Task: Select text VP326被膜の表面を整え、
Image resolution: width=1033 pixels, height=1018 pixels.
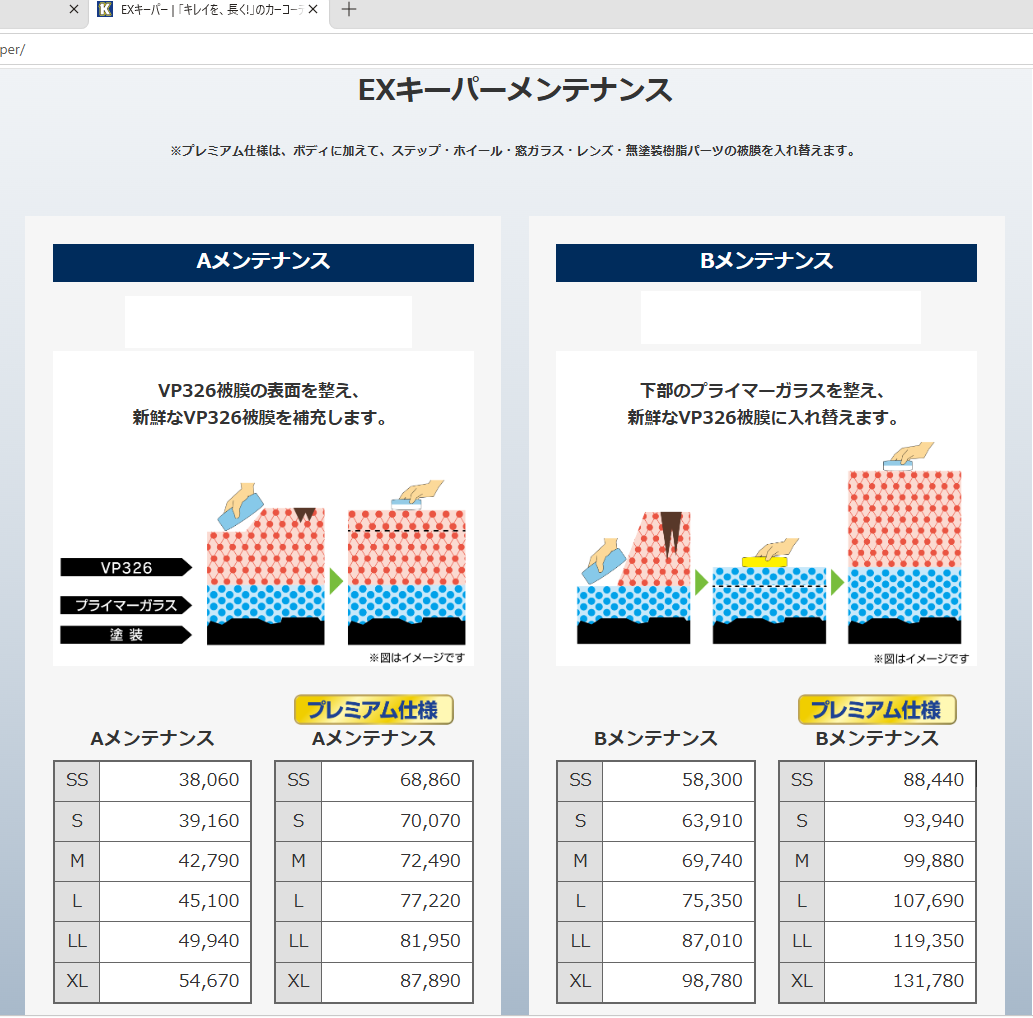Action: tap(258, 391)
